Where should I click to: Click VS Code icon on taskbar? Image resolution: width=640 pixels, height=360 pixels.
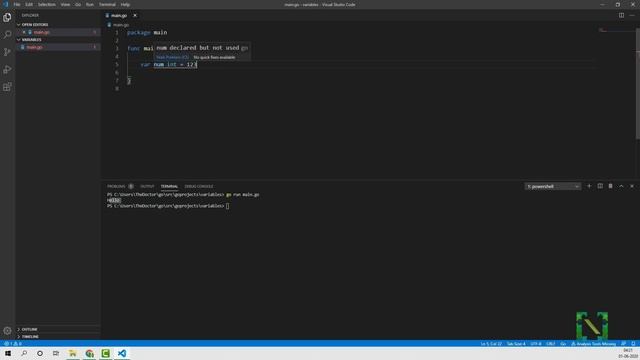tap(122, 353)
